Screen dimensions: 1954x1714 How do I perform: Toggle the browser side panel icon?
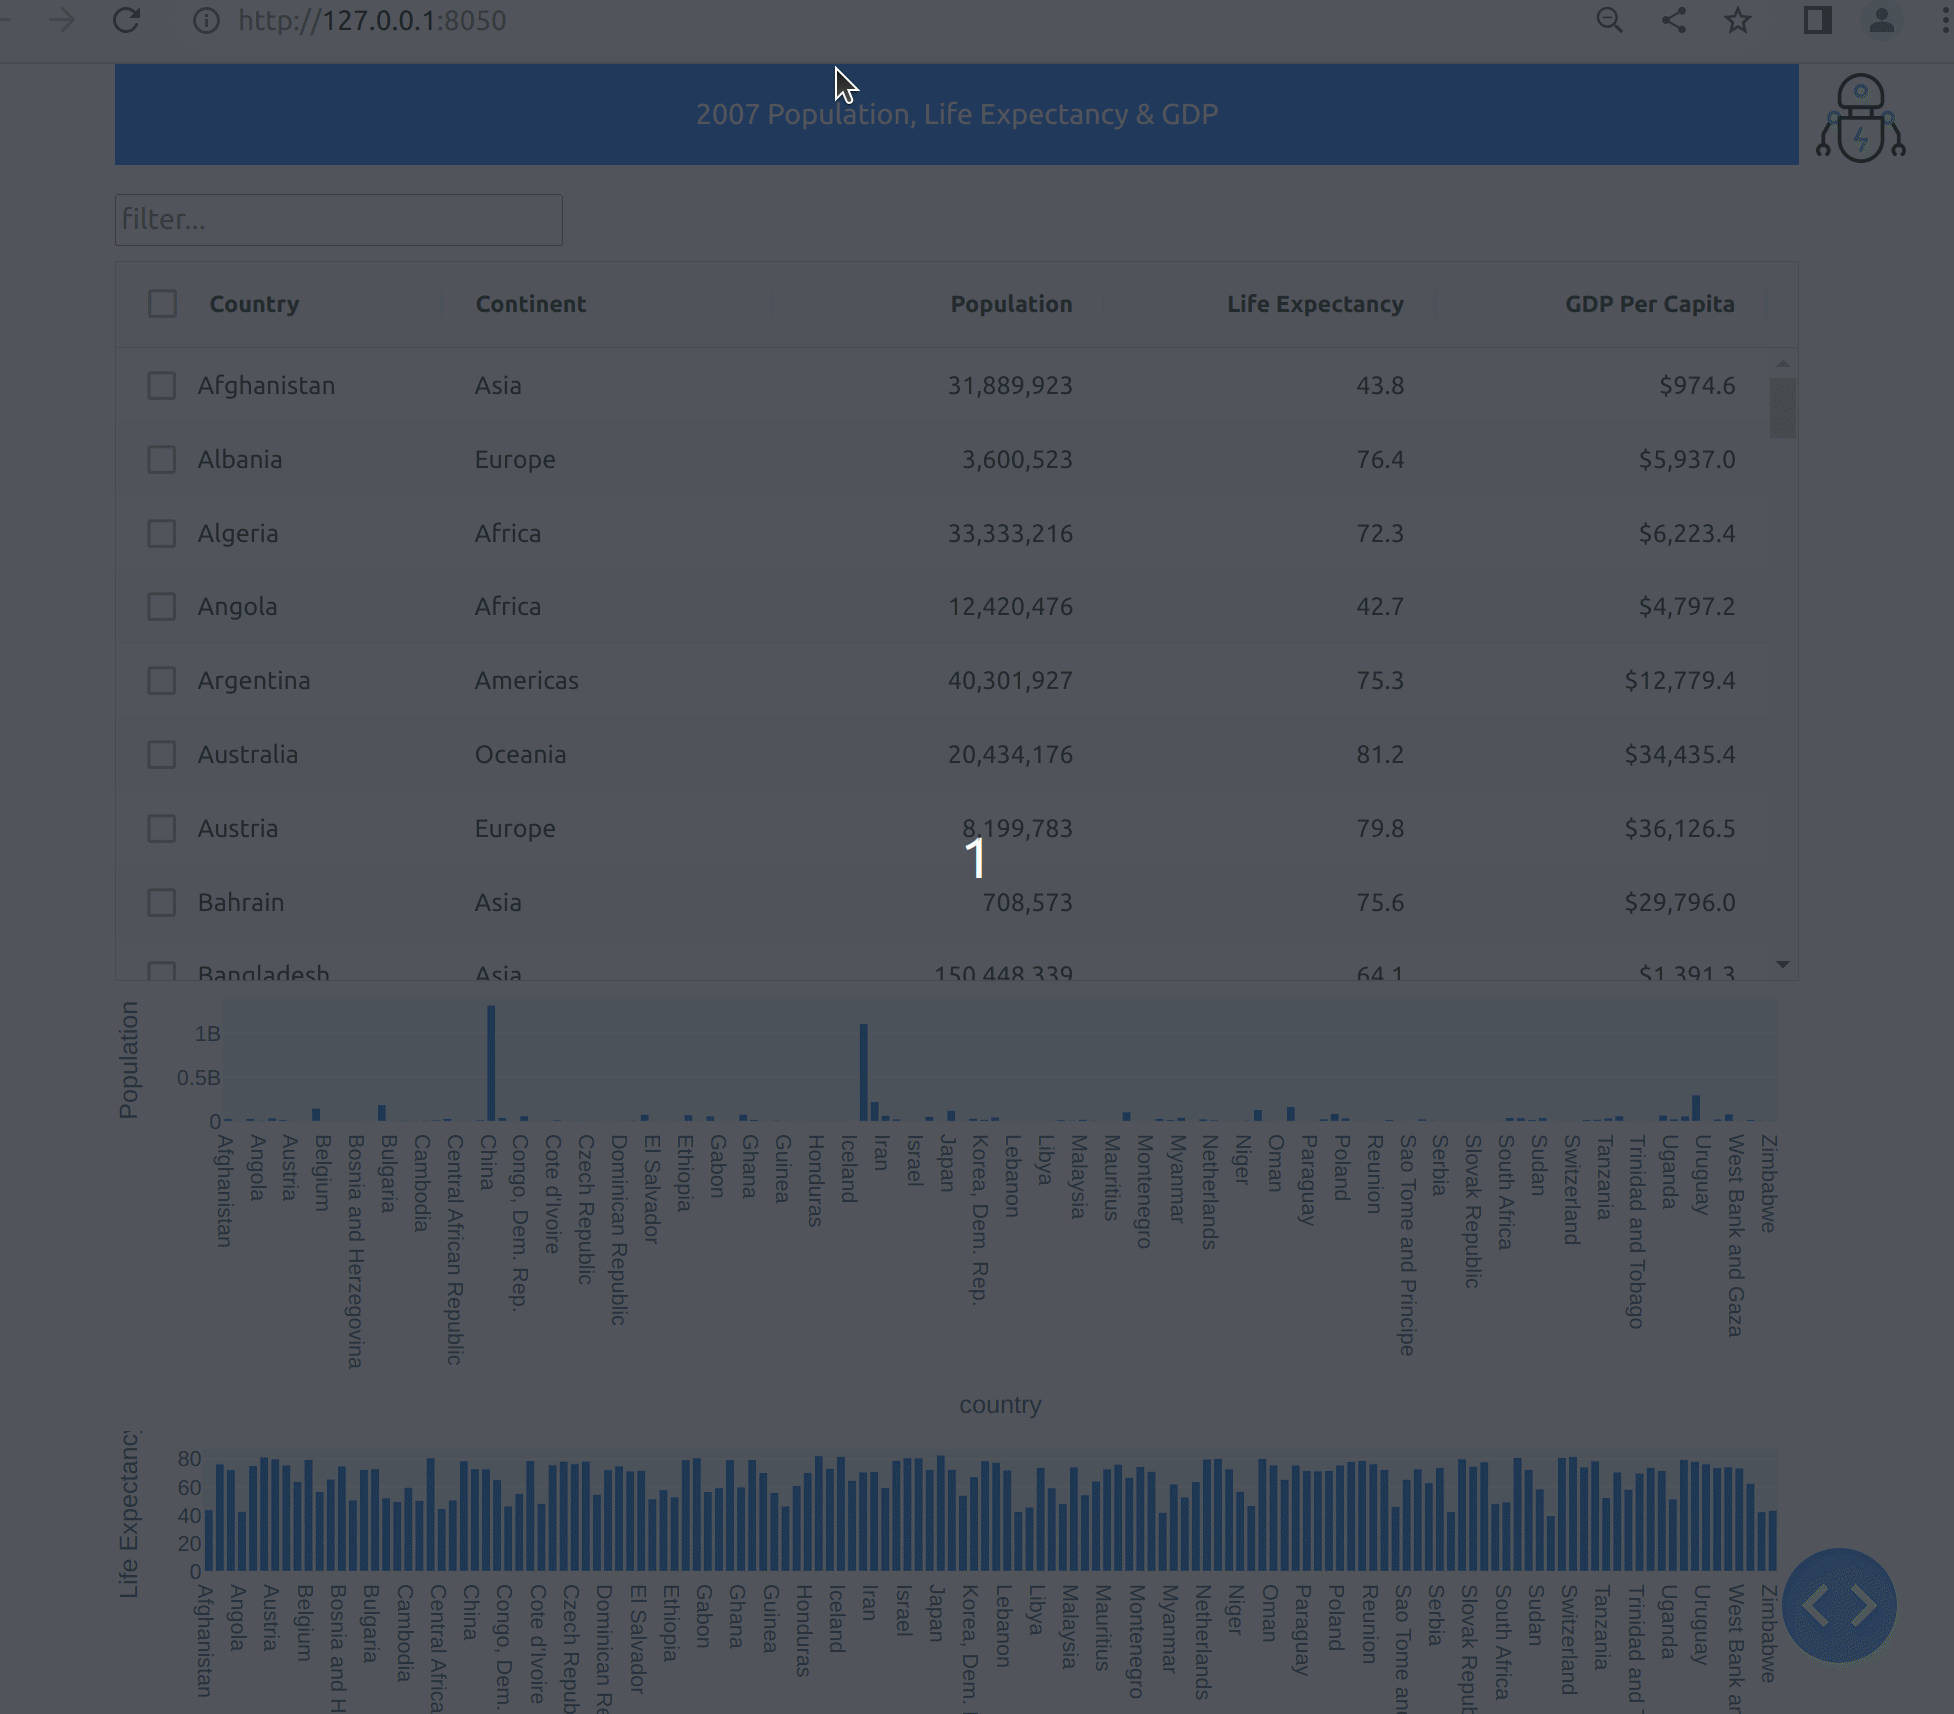tap(1817, 20)
